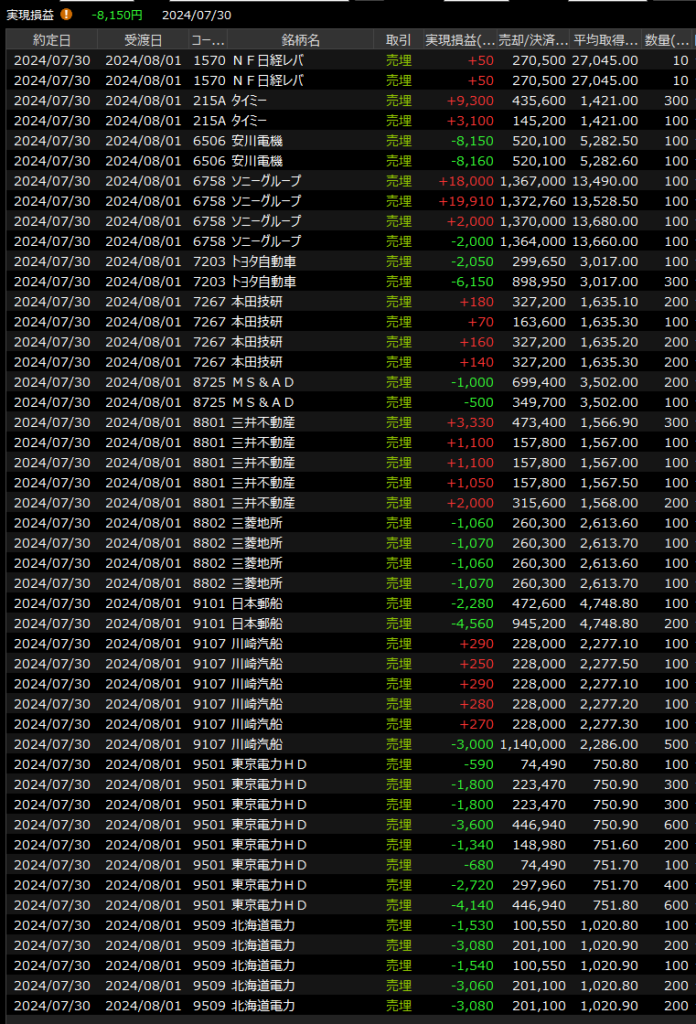Screen dimensions: 696x1024
Task: Sort by the 実現損益 column header
Action: click(x=459, y=40)
